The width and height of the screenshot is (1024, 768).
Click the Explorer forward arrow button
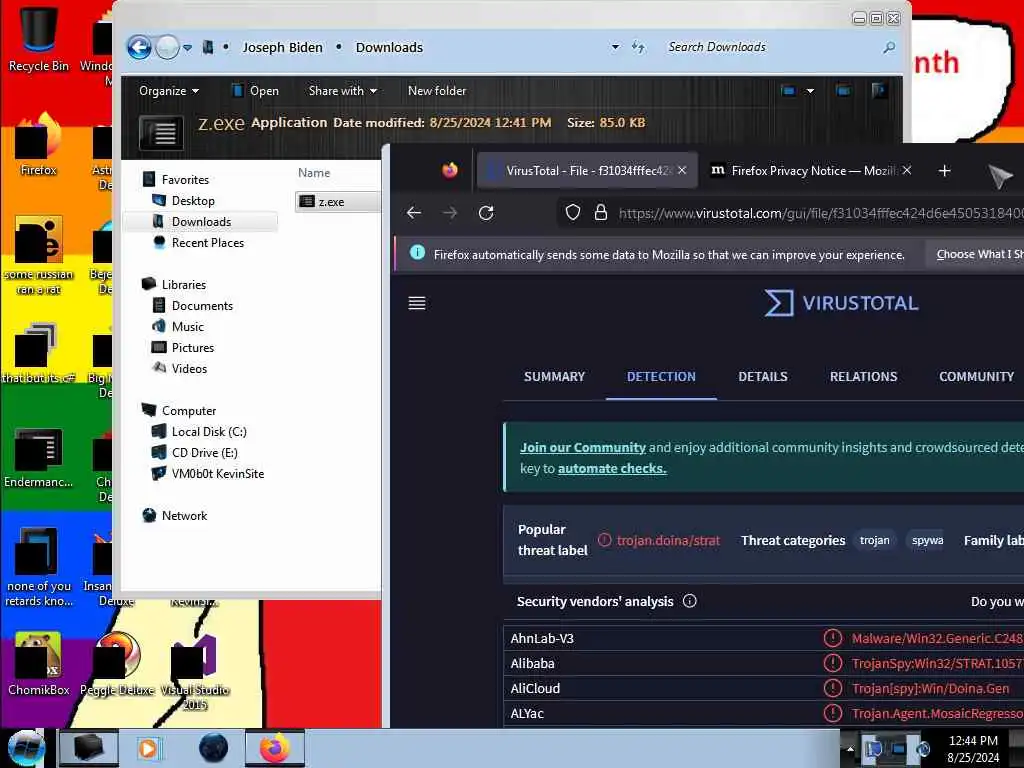[167, 47]
